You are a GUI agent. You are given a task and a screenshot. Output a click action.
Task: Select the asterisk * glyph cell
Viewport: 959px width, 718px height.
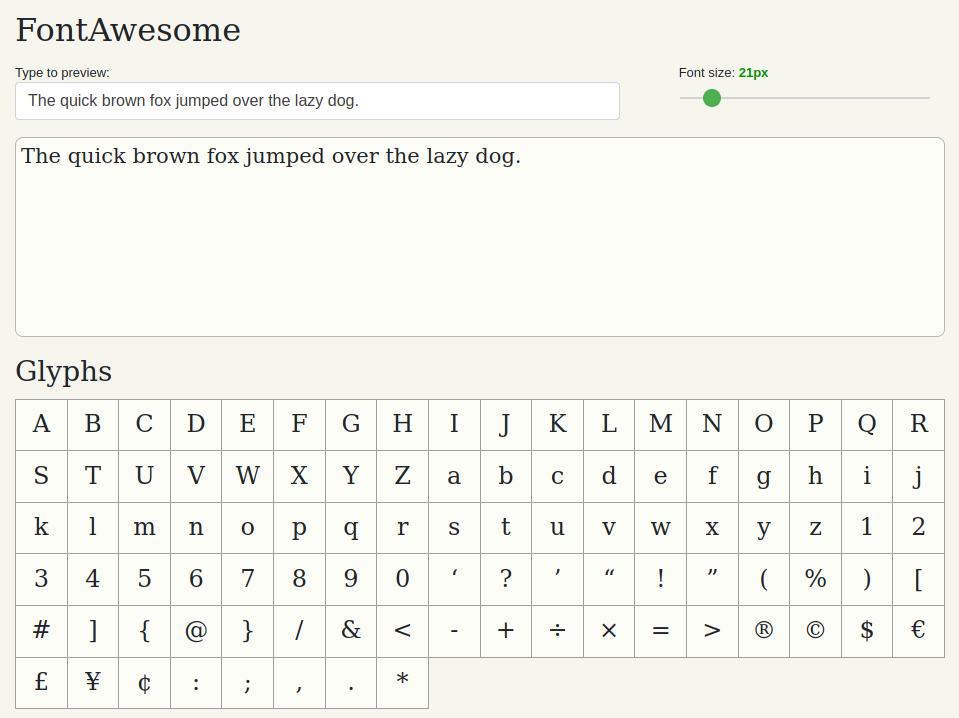[x=402, y=683]
